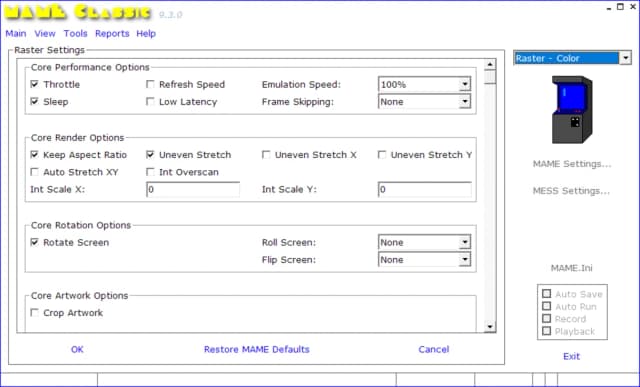The width and height of the screenshot is (640, 387).
Task: Tick the Int Overscan checkbox
Action: click(150, 172)
